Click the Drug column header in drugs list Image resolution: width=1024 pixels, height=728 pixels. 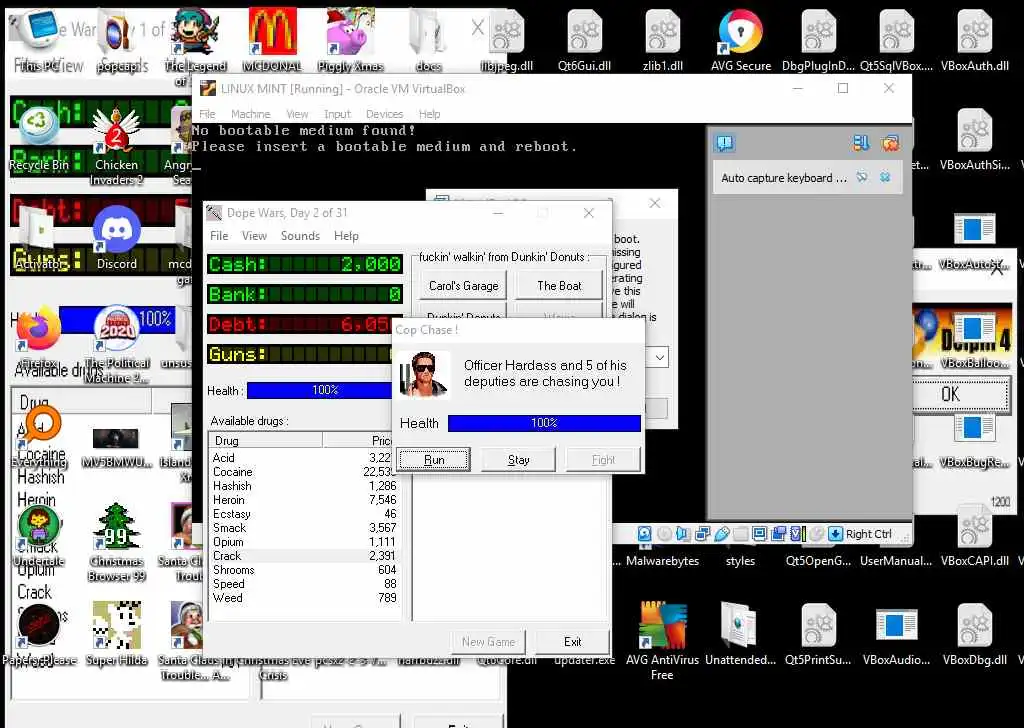click(x=265, y=440)
